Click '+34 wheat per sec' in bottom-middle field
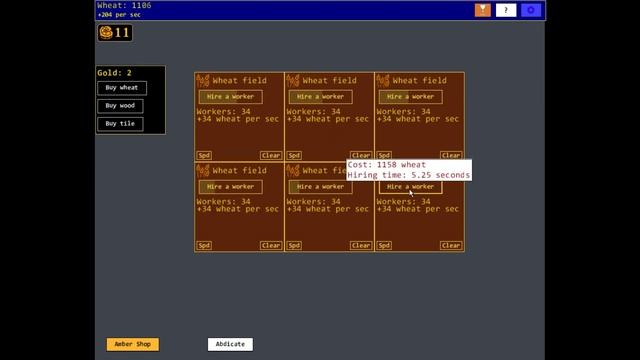This screenshot has height=360, width=640. pyautogui.click(x=327, y=209)
